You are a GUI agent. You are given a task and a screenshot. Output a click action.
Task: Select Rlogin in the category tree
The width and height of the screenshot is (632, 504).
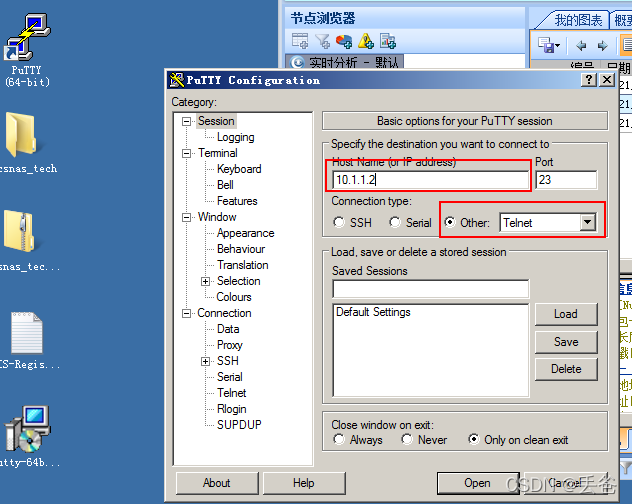click(231, 409)
